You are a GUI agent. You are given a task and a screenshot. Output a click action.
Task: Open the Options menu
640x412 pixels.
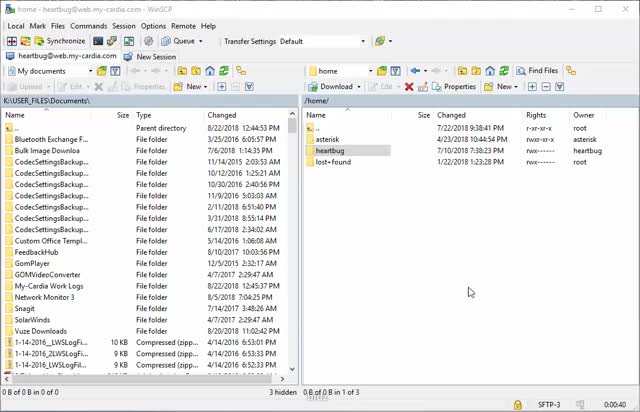coord(153,26)
